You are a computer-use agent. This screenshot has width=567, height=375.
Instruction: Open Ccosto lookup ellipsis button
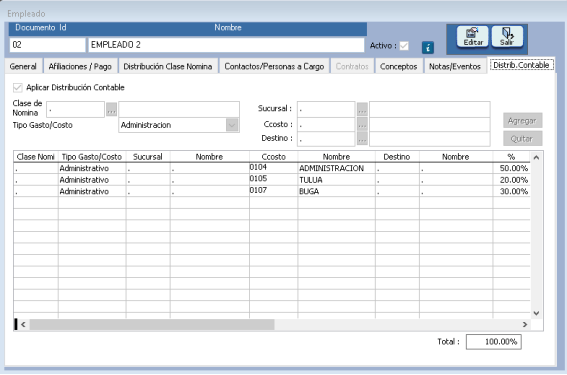click(362, 124)
